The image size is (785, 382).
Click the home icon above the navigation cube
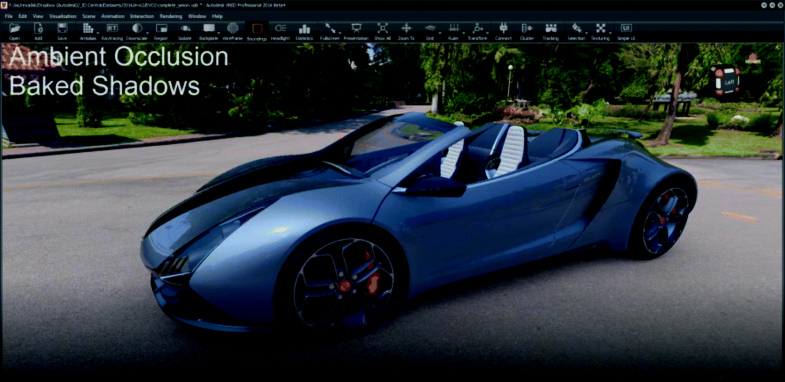click(x=752, y=58)
